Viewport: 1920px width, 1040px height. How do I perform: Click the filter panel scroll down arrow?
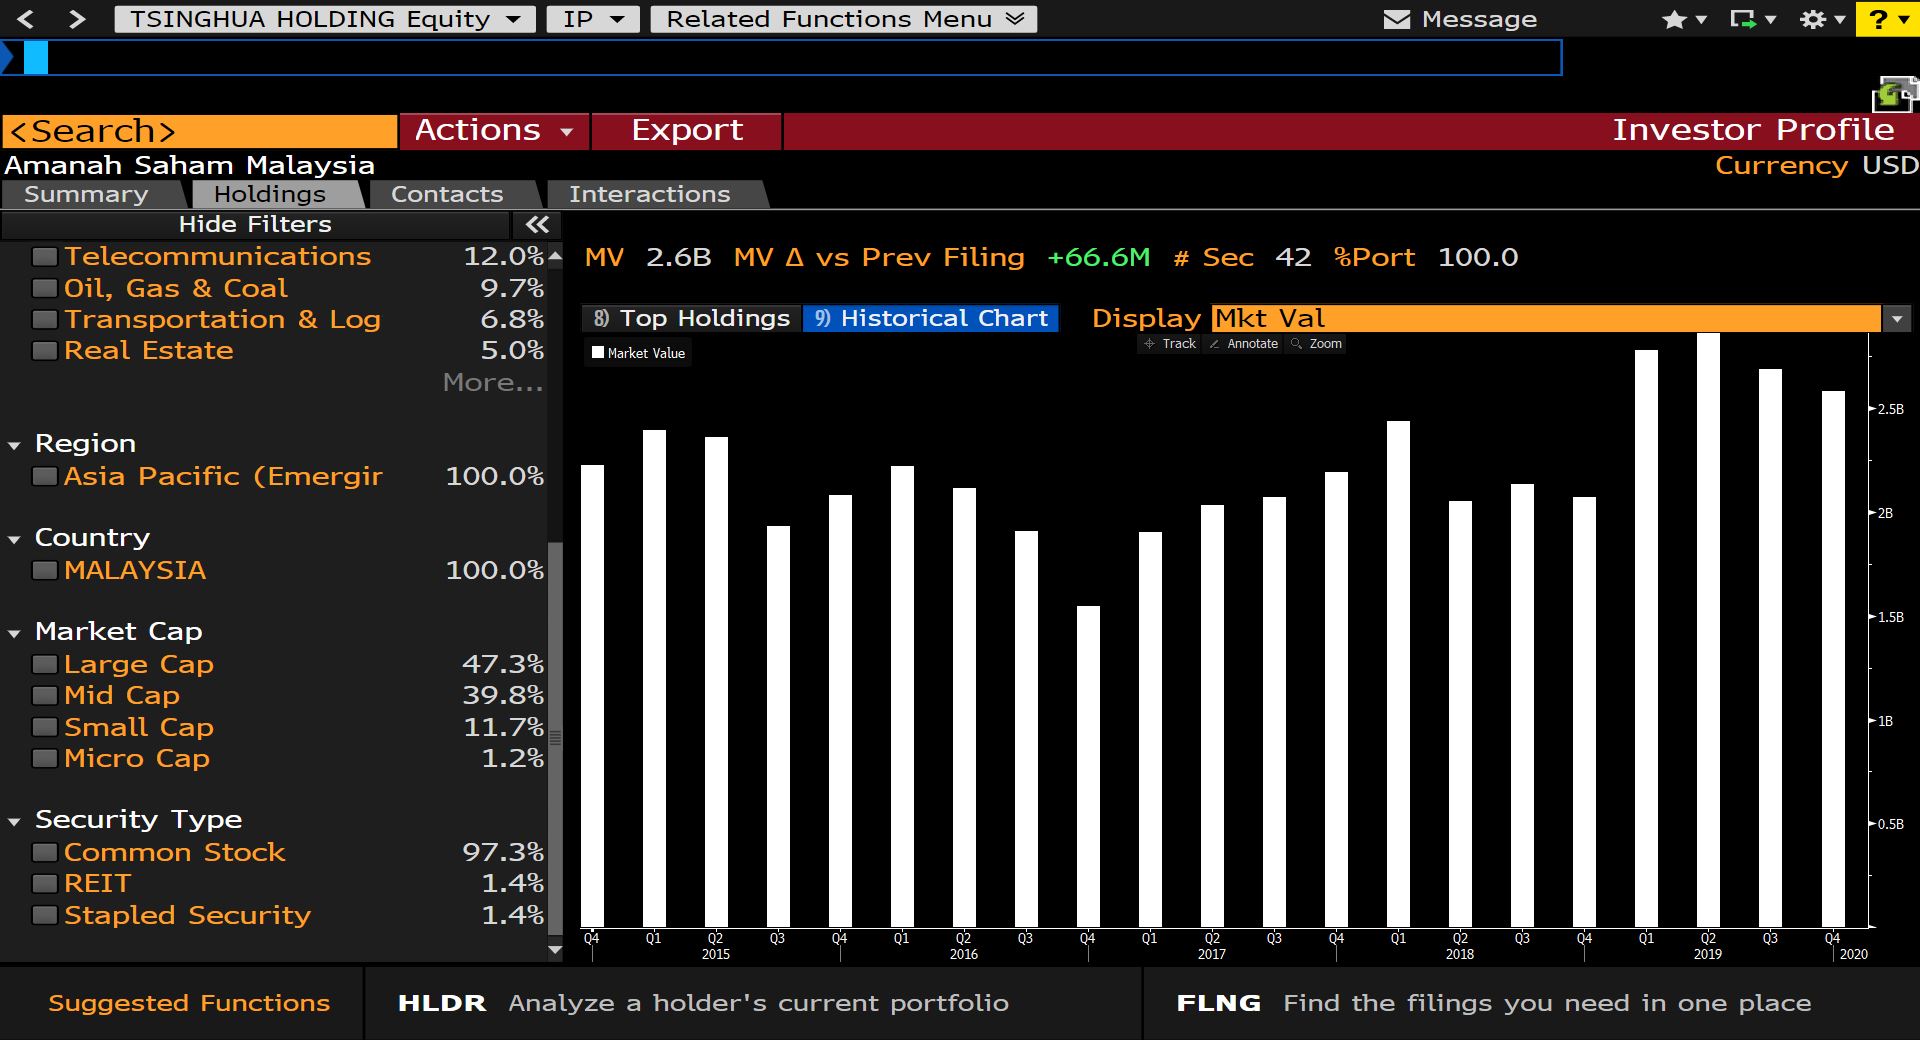click(555, 950)
